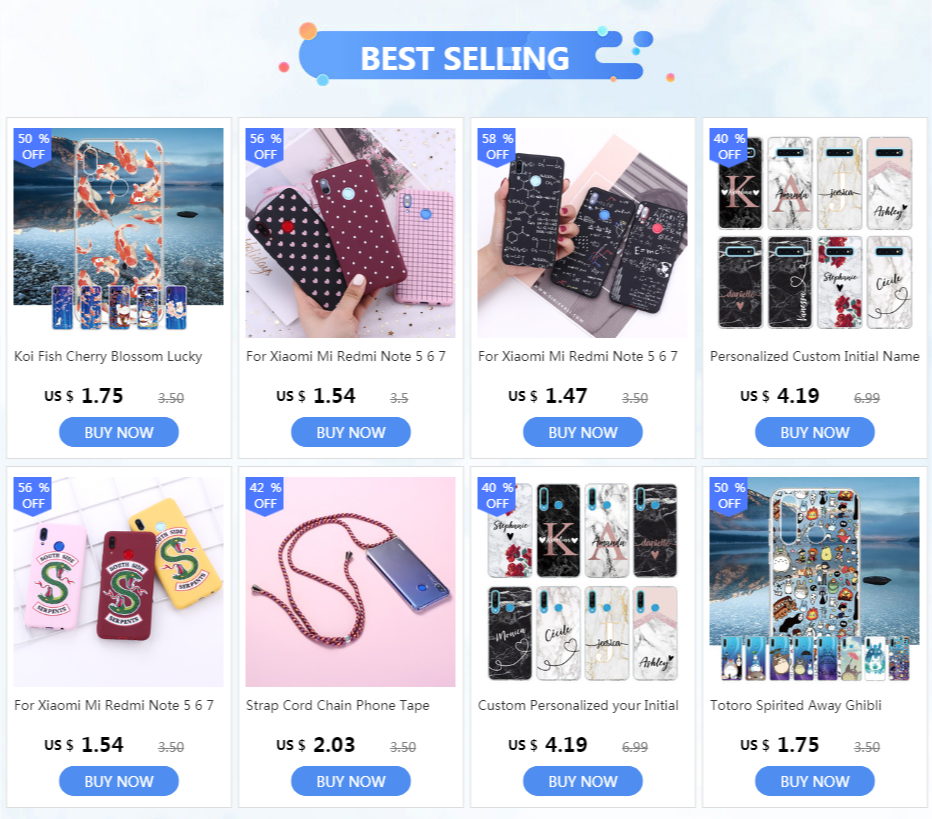The width and height of the screenshot is (932, 819).
Task: Open Totoro Spirited Away Ghibli title
Action: 796,705
